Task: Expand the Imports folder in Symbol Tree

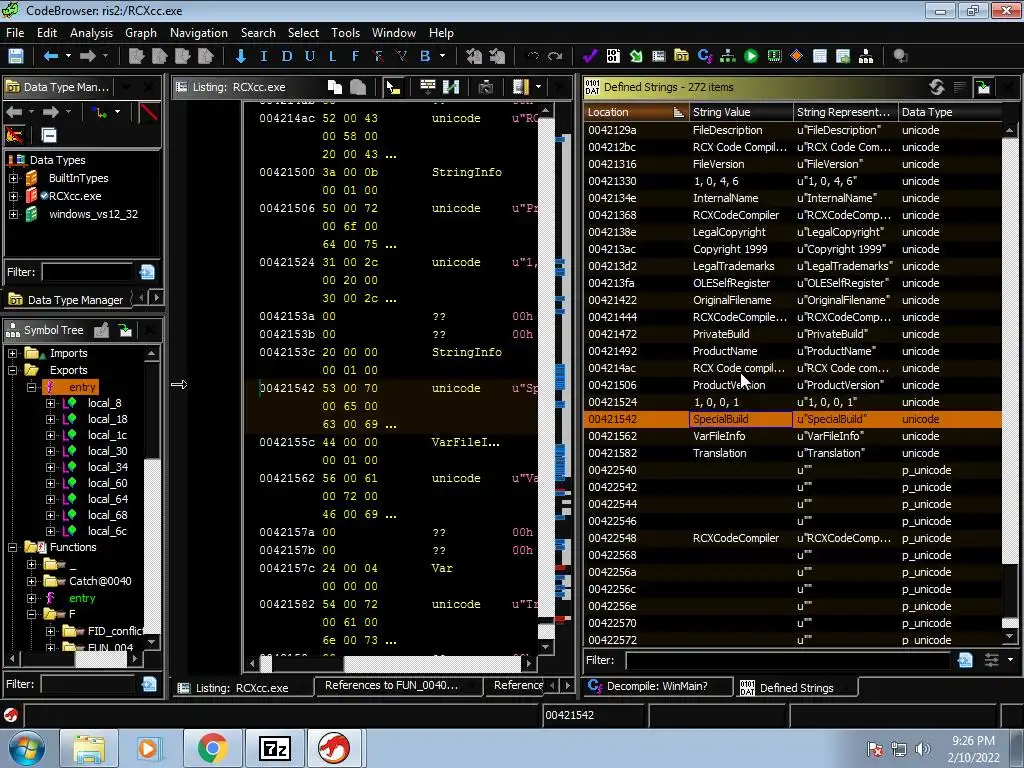Action: [12, 353]
